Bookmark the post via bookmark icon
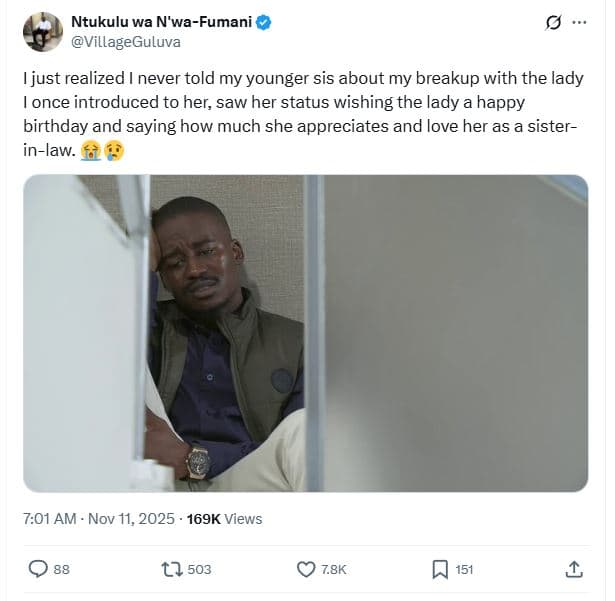The height and width of the screenshot is (601, 615). click(439, 569)
